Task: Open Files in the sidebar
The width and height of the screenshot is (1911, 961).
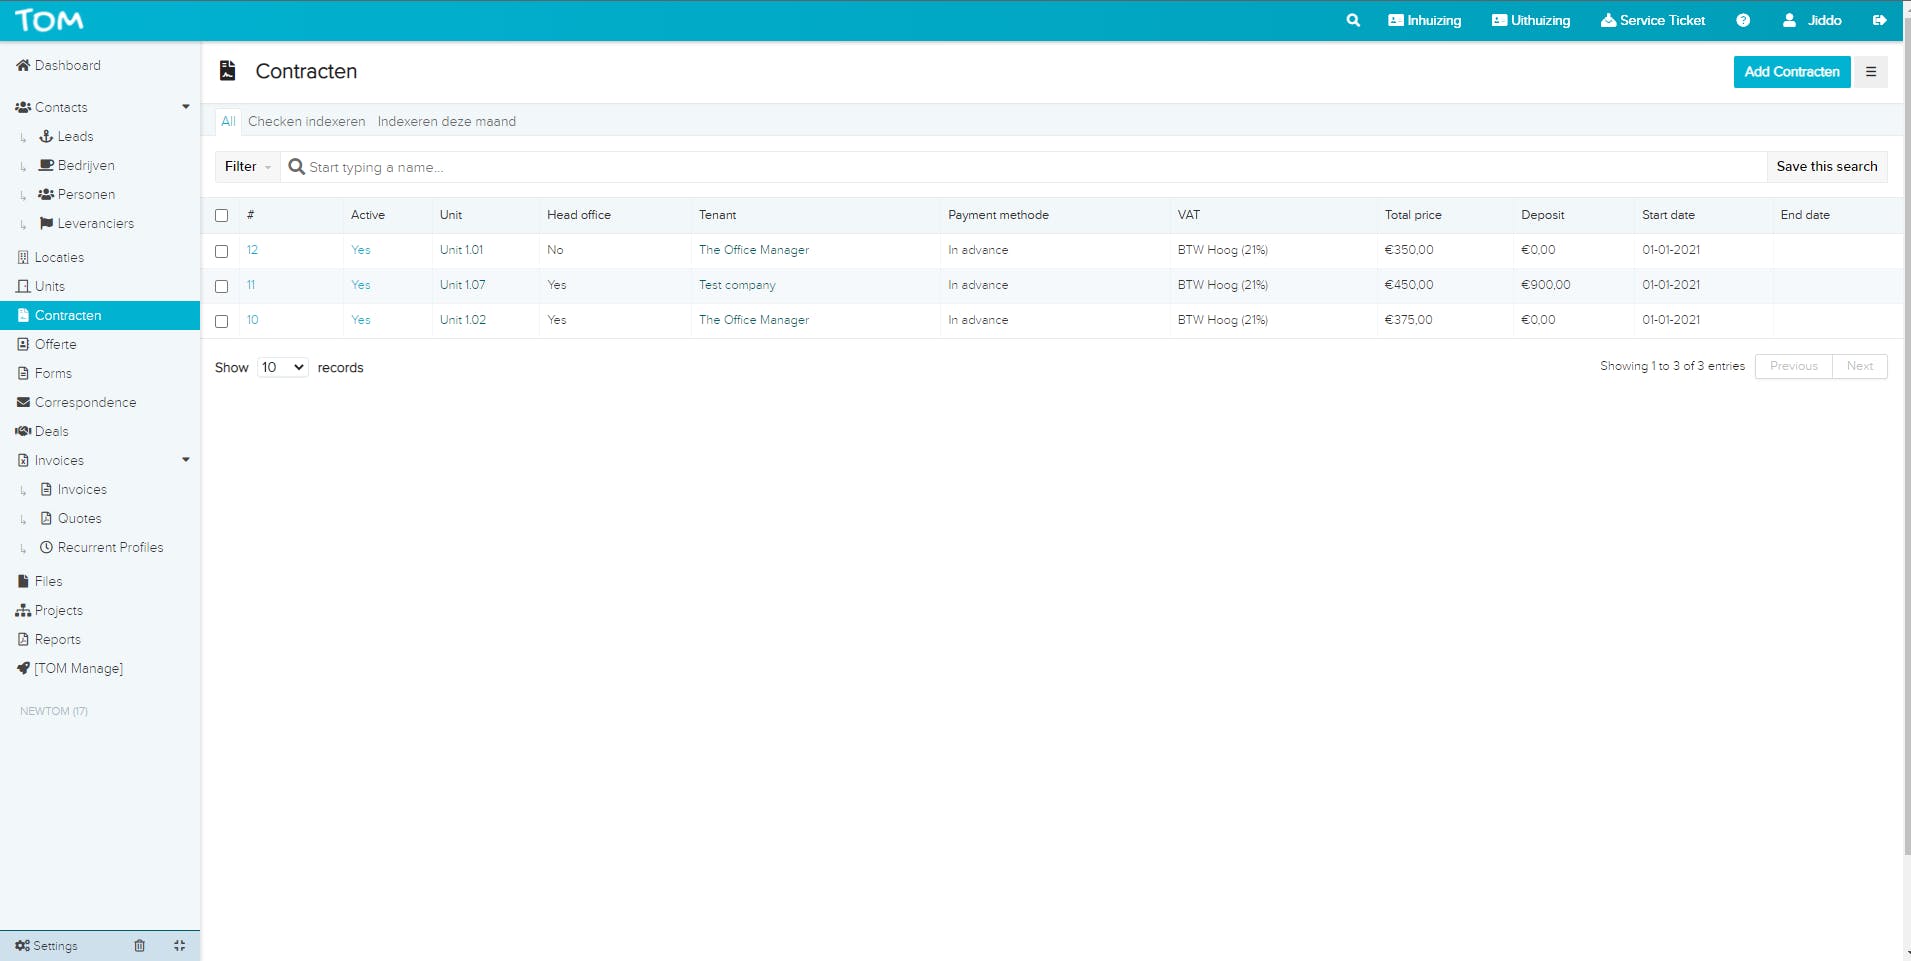Action: 39,581
